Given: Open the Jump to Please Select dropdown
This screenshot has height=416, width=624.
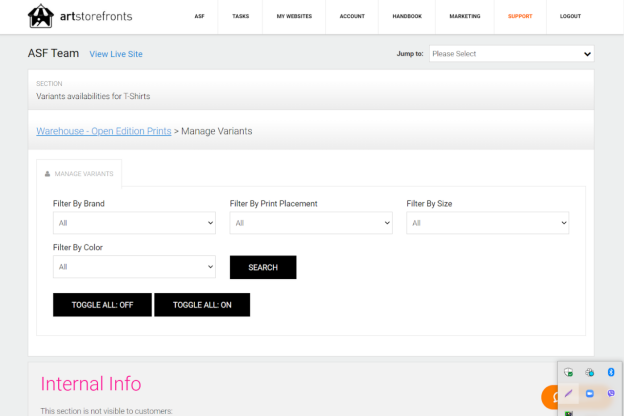Looking at the screenshot, I should click(511, 54).
